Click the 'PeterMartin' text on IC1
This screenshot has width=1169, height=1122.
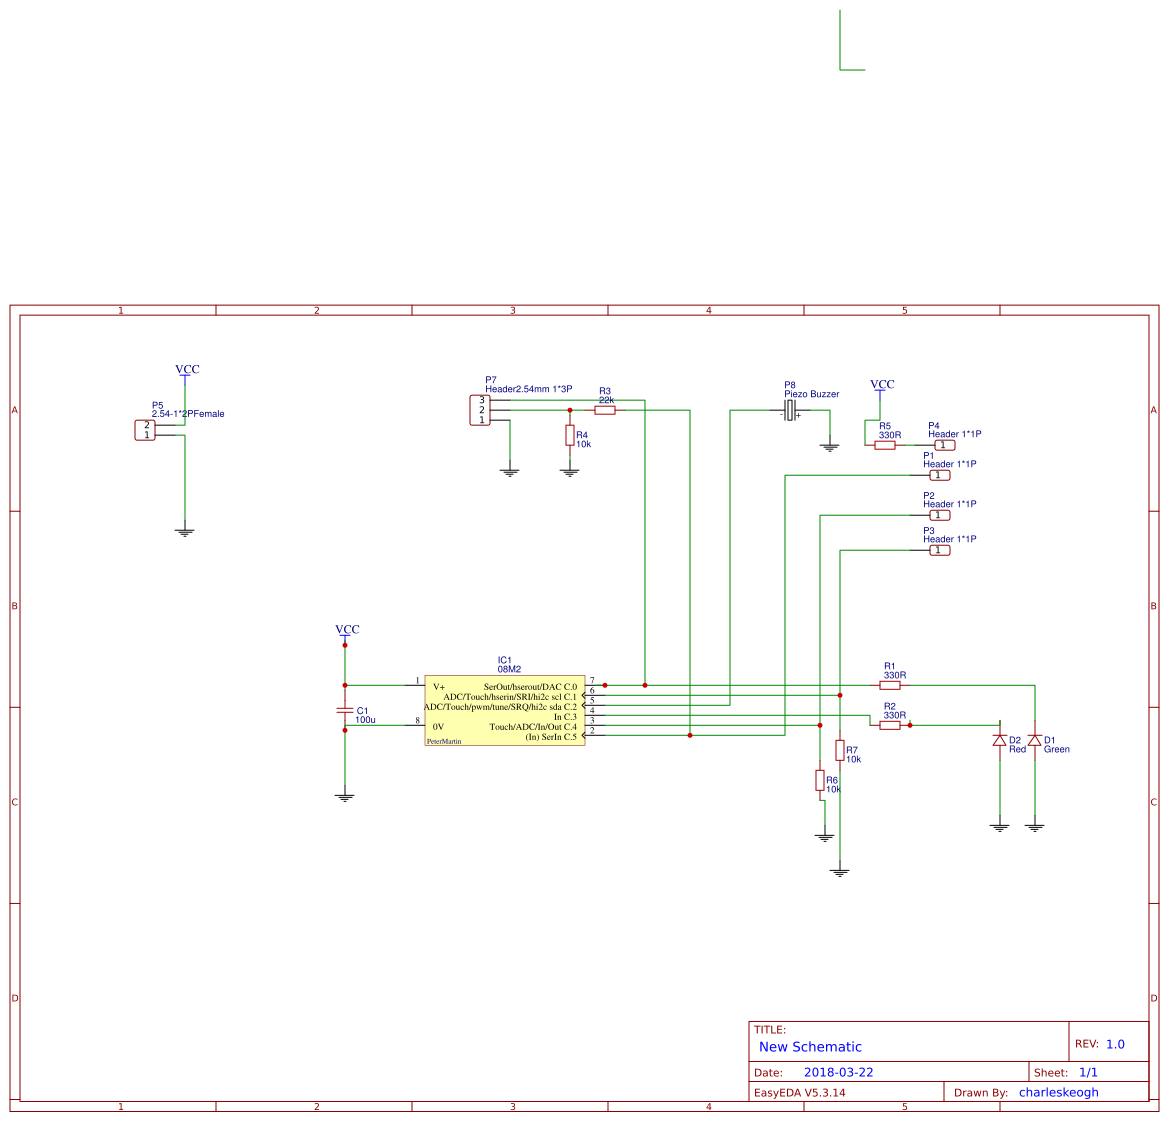444,742
